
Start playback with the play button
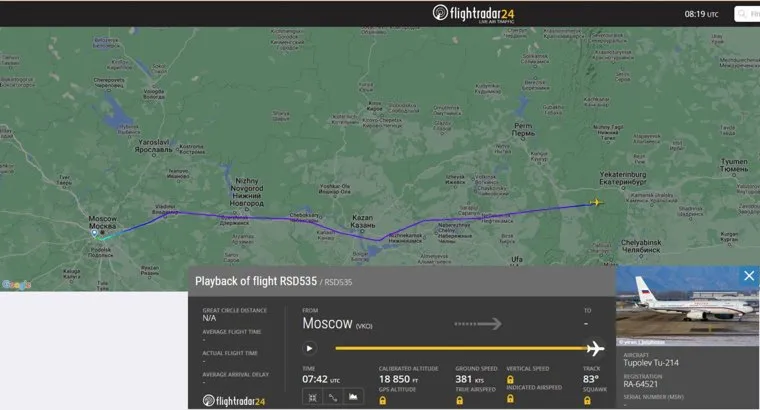pyautogui.click(x=309, y=348)
